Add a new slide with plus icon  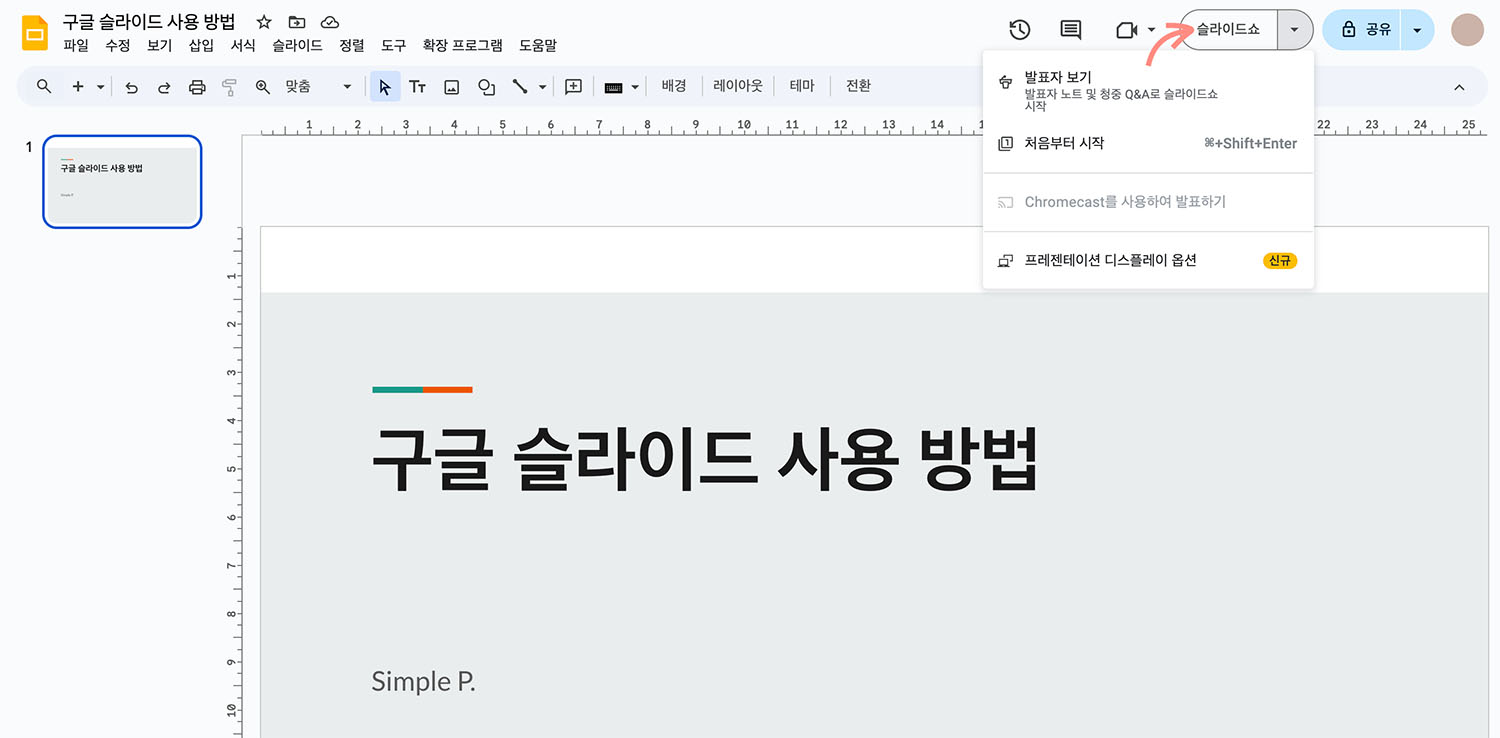point(78,87)
